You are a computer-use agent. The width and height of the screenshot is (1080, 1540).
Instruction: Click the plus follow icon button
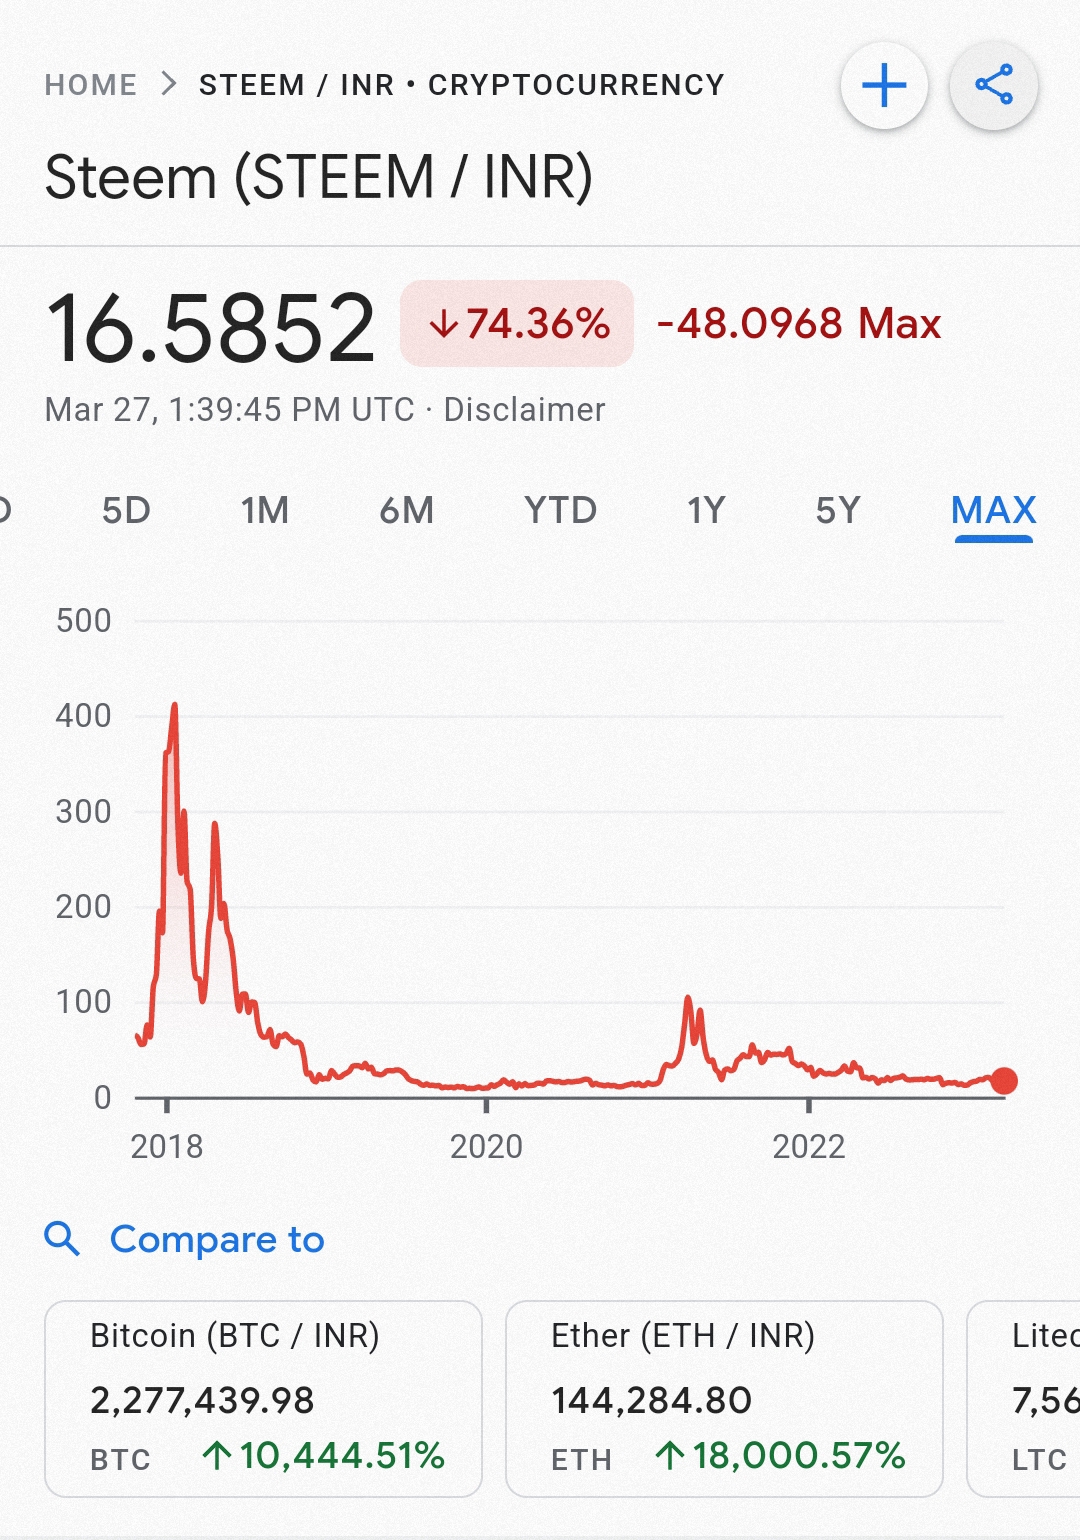point(884,86)
